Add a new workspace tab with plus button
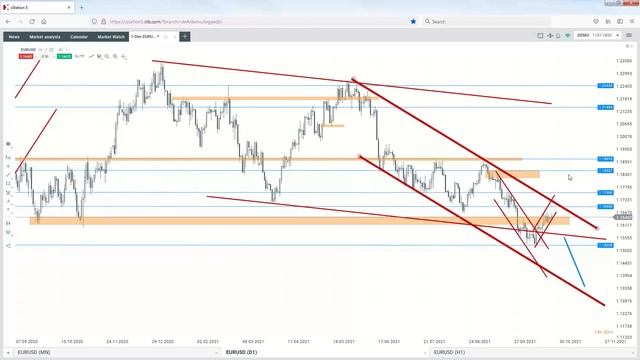Viewport: 640px width, 360px height. 185,37
